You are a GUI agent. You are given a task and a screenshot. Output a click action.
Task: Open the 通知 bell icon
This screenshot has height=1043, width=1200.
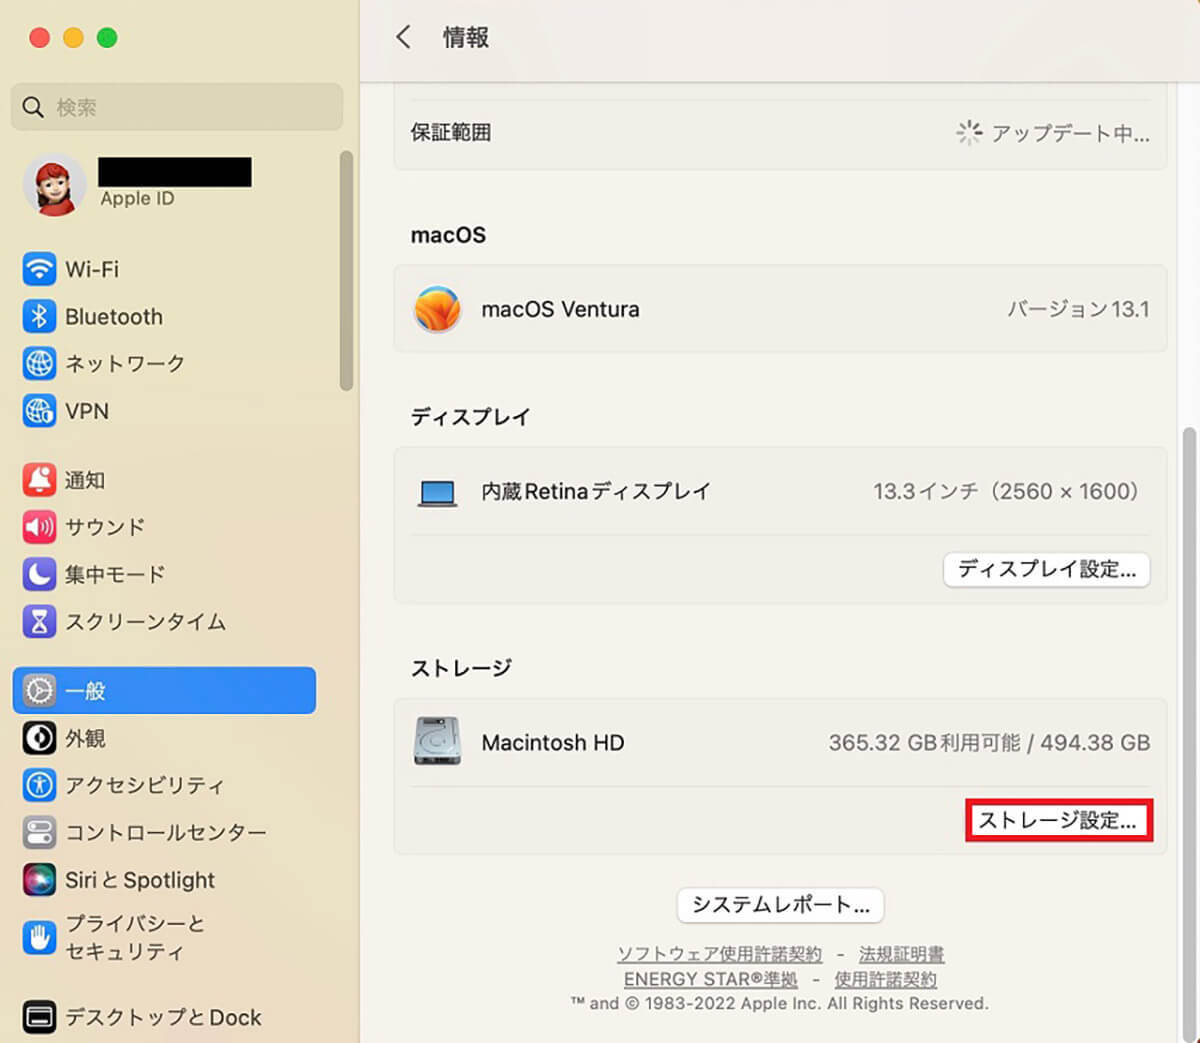pos(39,480)
